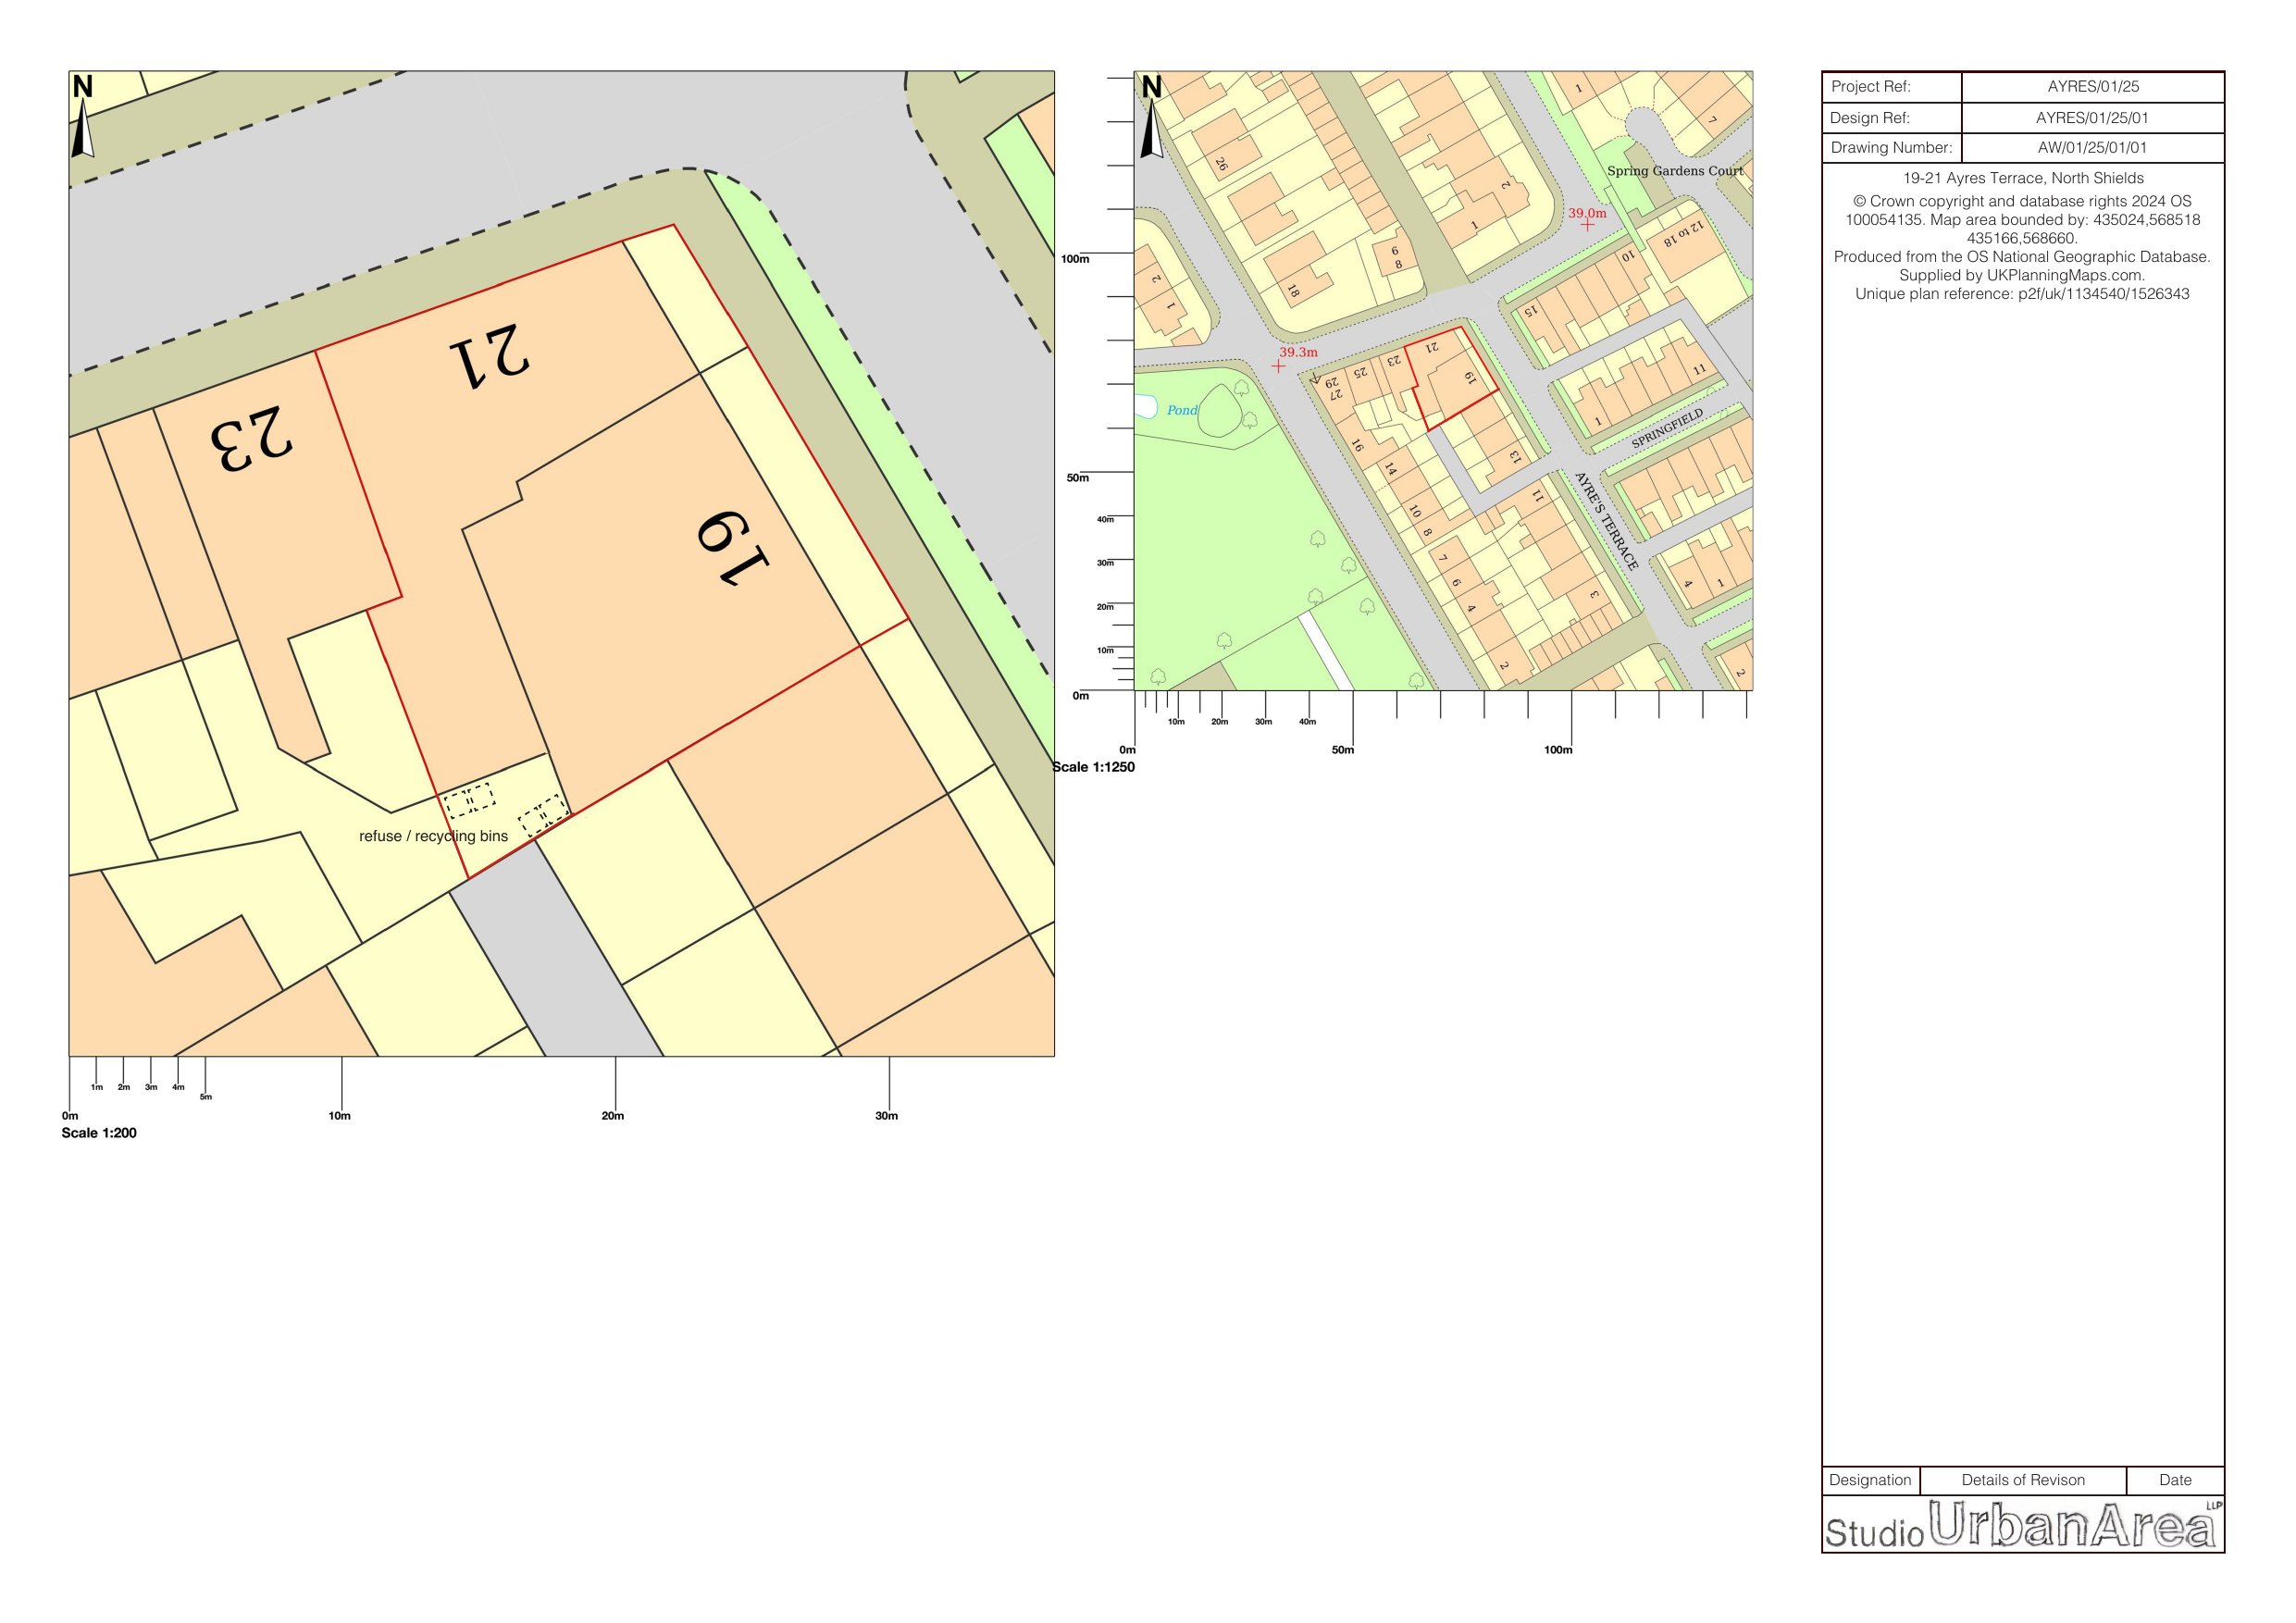Viewport: 2296px width, 1623px height.
Task: Click the 39.0m spot height cross marker
Action: click(x=1588, y=225)
